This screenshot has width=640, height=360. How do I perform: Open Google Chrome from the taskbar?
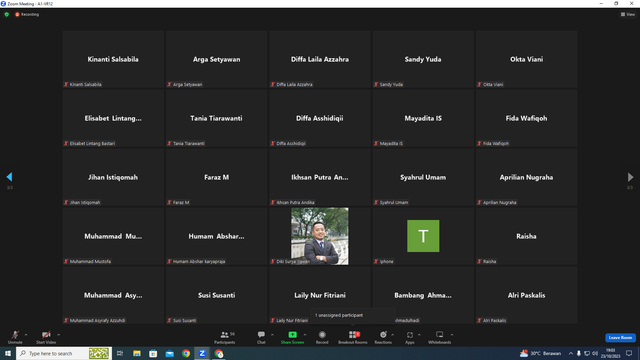coord(186,353)
